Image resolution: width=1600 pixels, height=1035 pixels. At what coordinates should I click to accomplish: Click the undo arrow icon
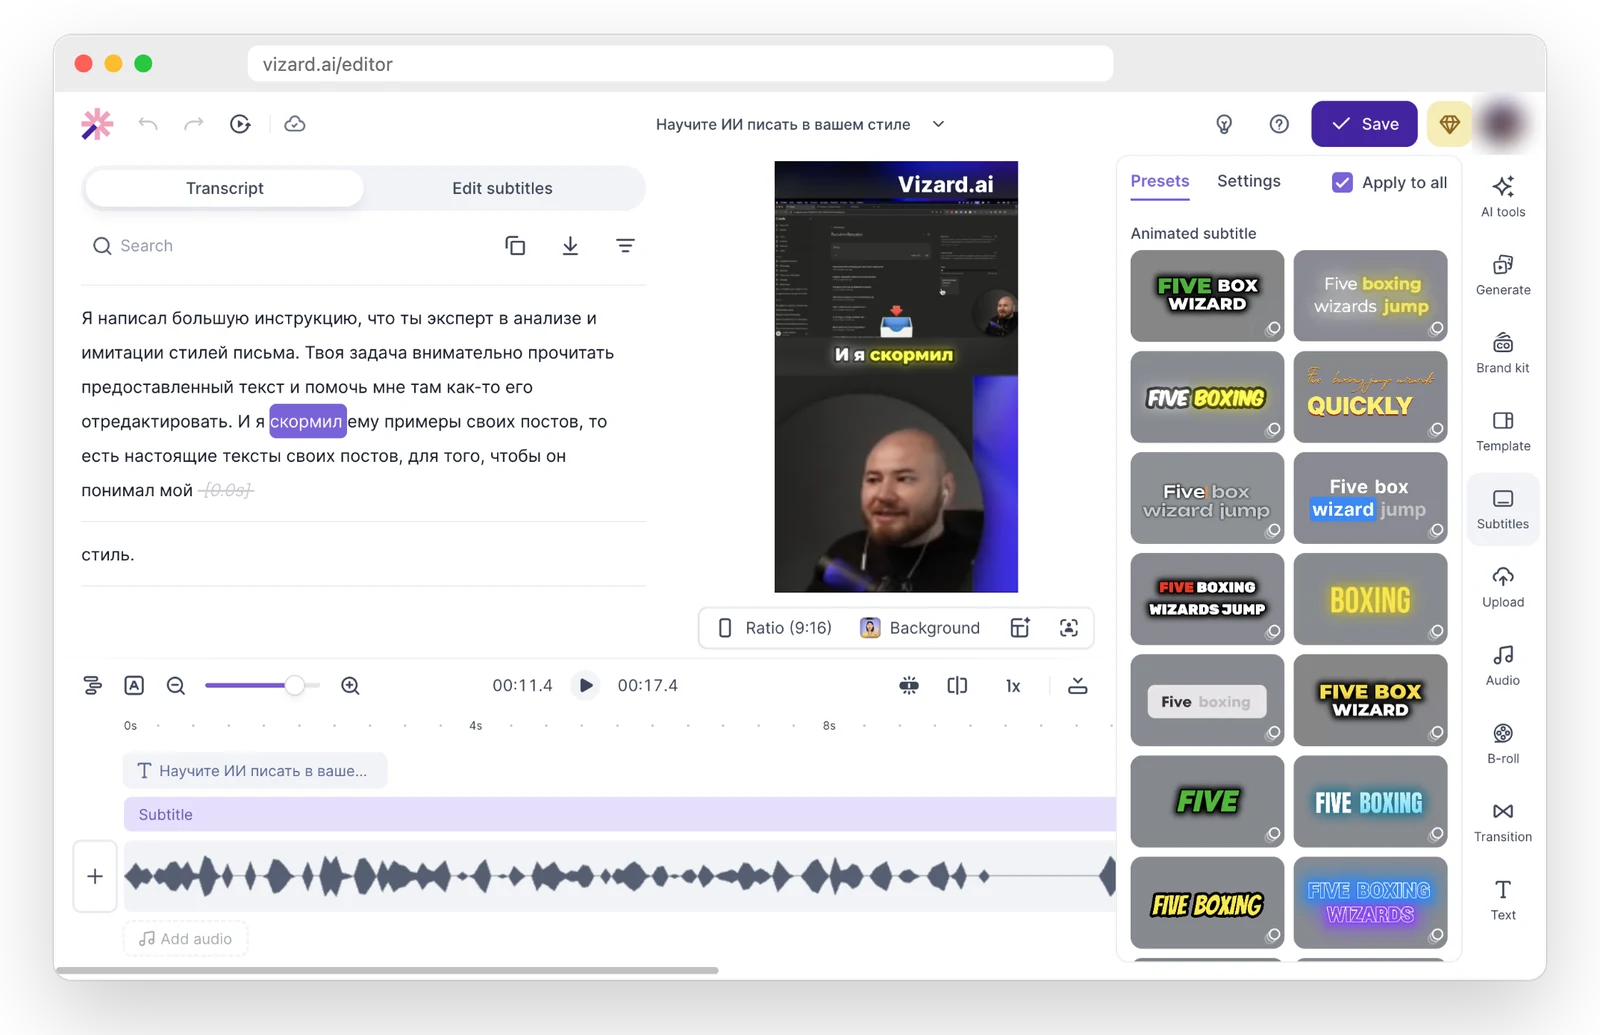click(x=148, y=124)
